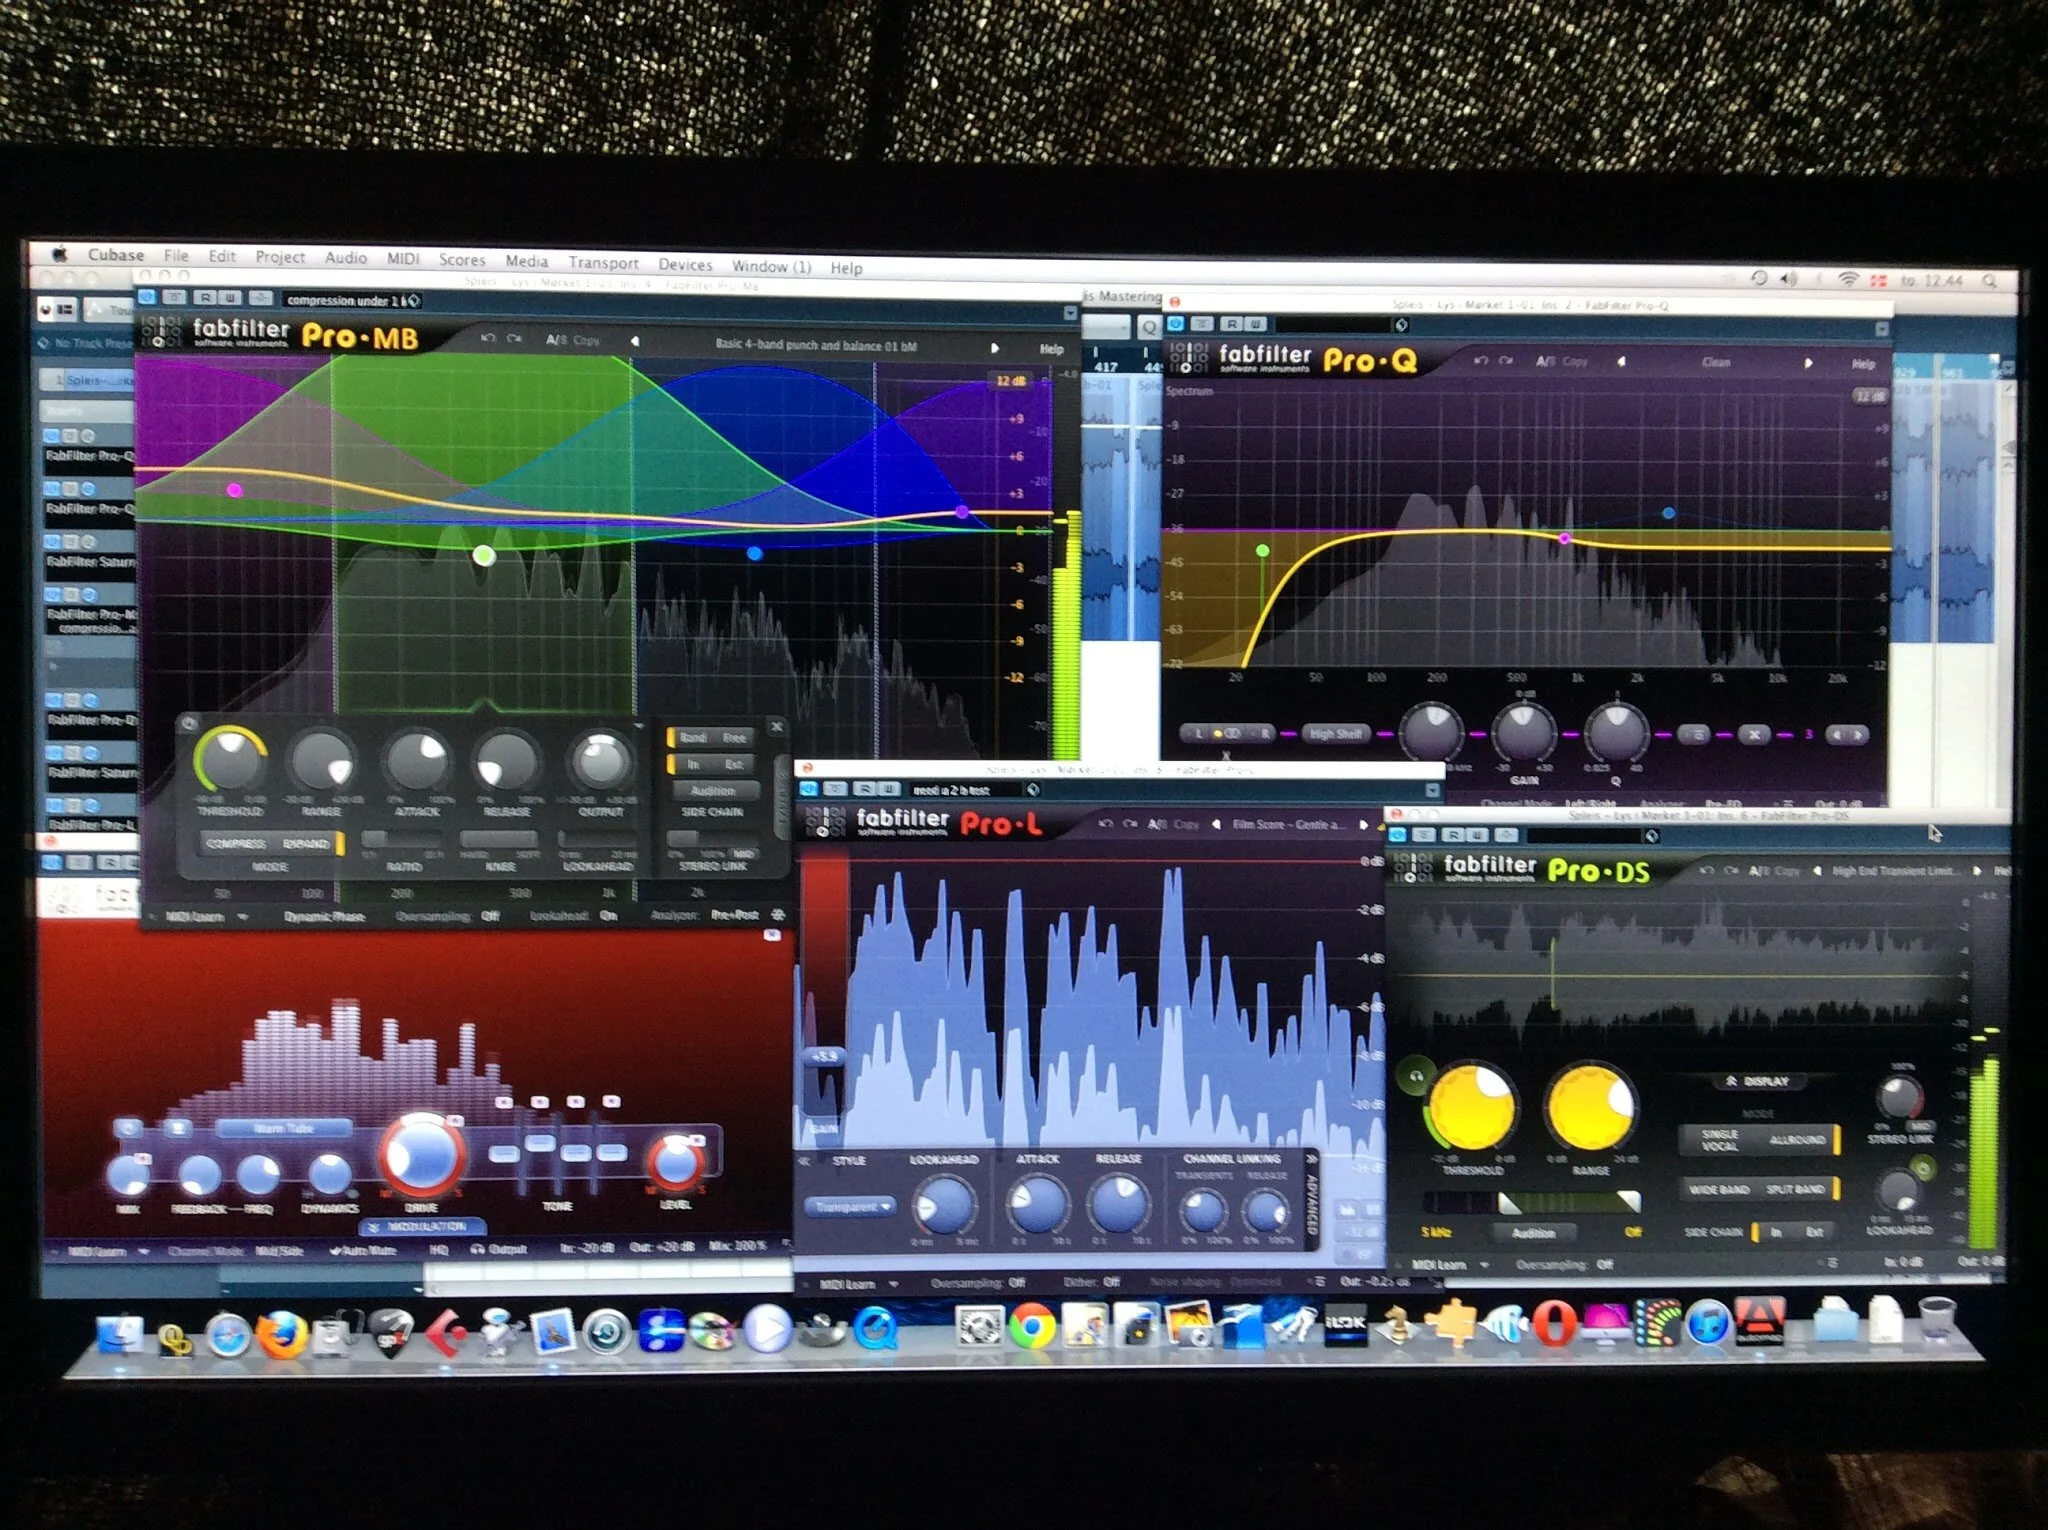The width and height of the screenshot is (2048, 1530).
Task: Open the iLok app in the Dock
Action: [x=1345, y=1325]
